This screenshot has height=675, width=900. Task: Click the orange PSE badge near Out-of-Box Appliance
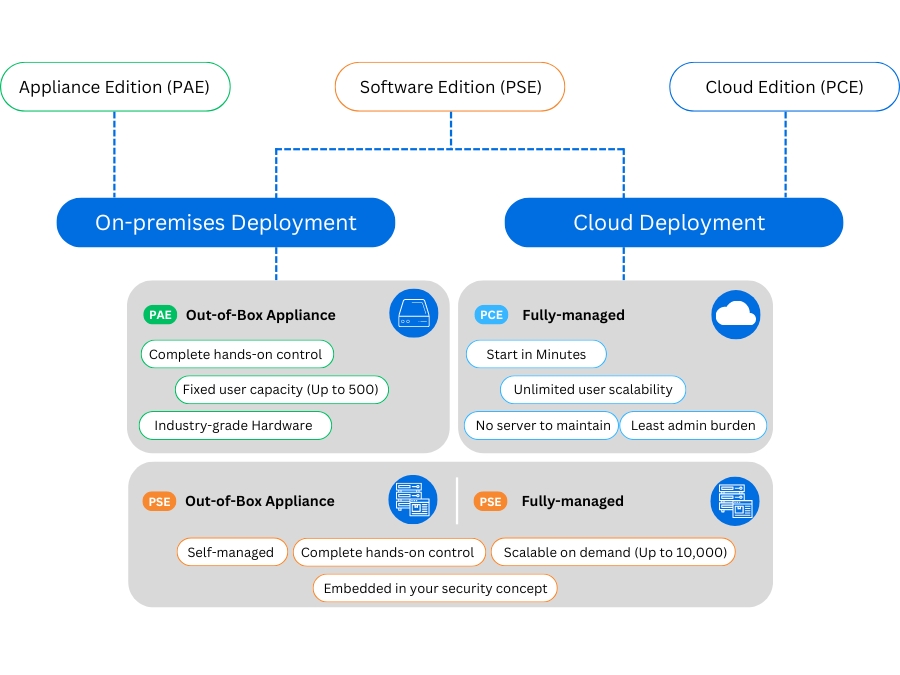click(x=159, y=500)
